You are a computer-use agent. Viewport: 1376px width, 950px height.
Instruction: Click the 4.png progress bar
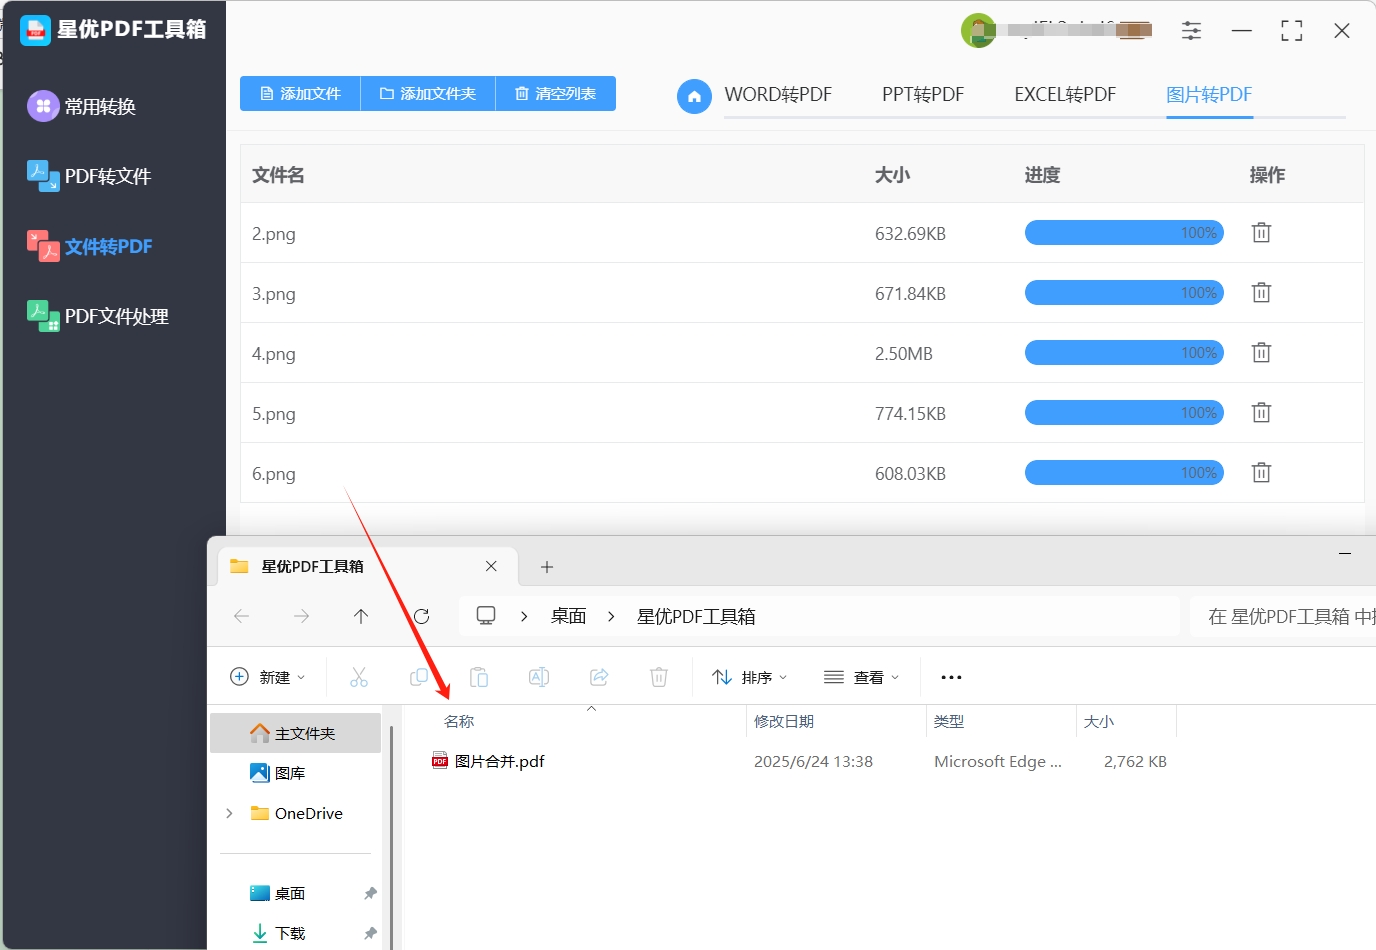1124,353
